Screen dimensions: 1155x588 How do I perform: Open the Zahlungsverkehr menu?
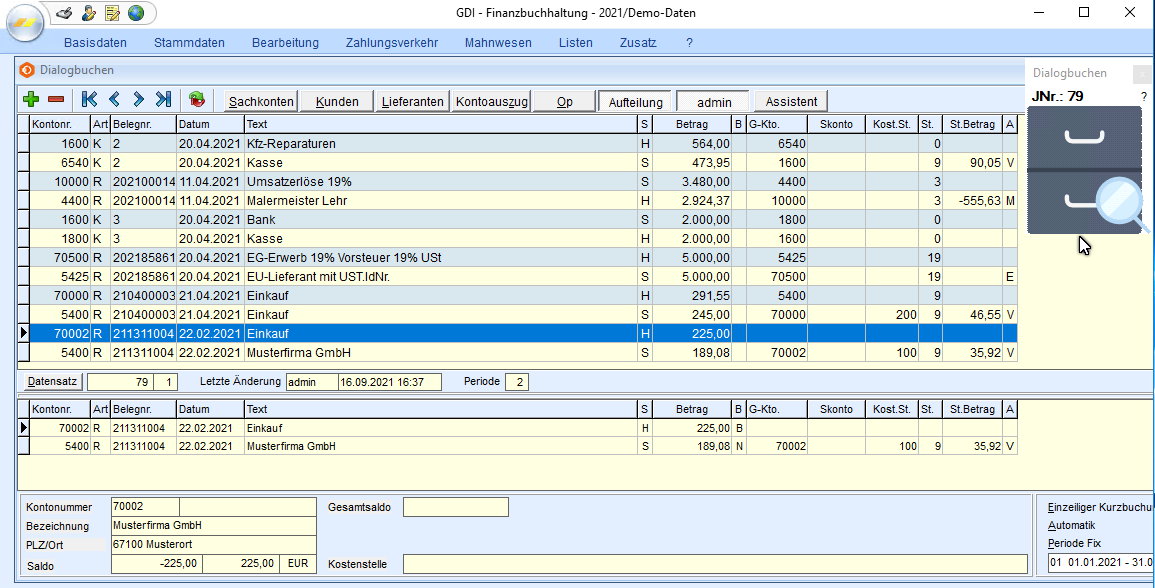tap(391, 43)
